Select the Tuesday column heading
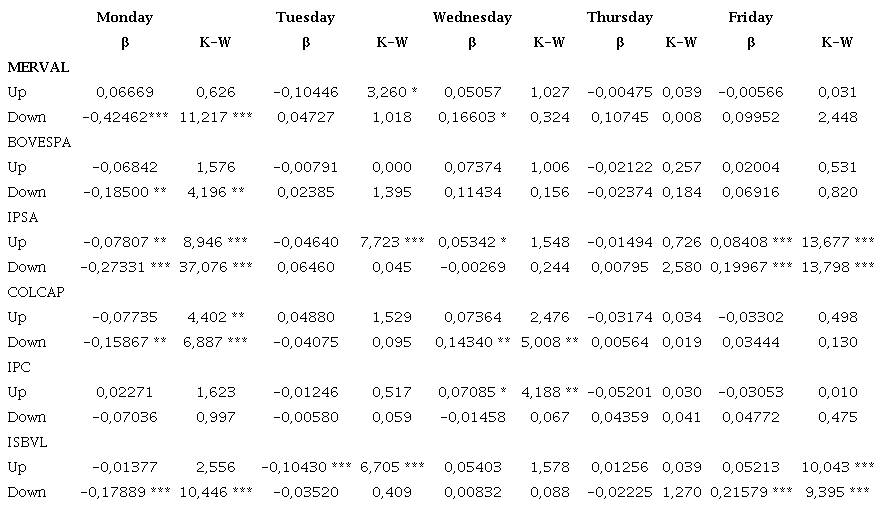This screenshot has width=883, height=508. (305, 17)
